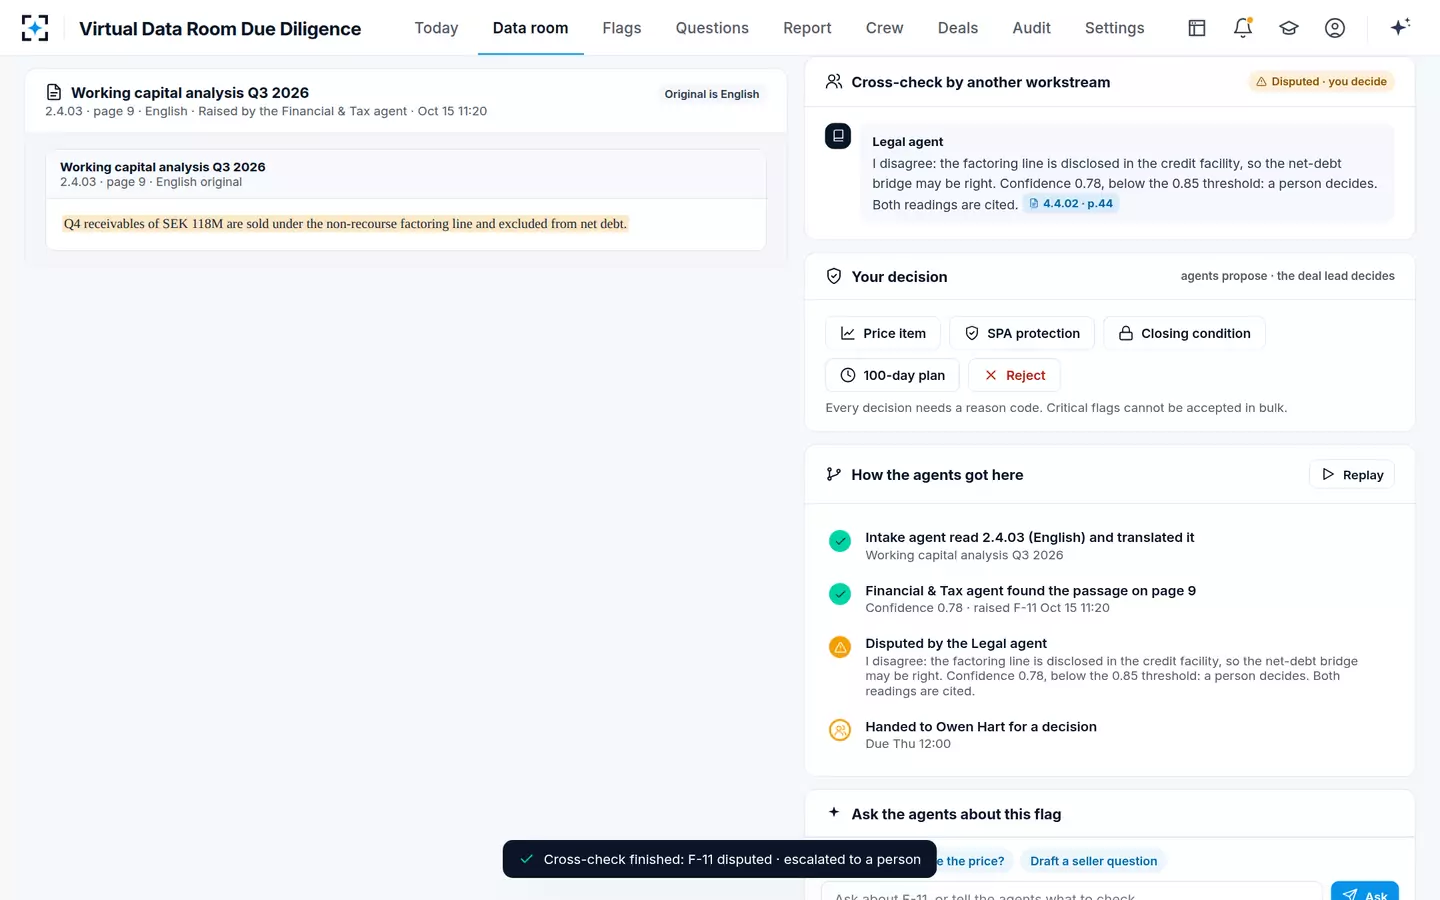This screenshot has width=1440, height=900.
Task: Open the AI sparkle assistant icon
Action: point(1400,27)
